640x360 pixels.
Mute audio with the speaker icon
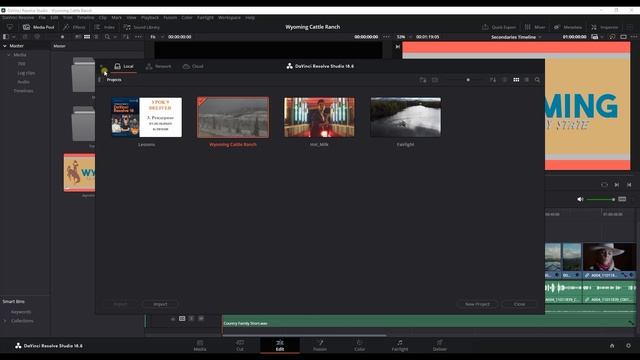(580, 199)
